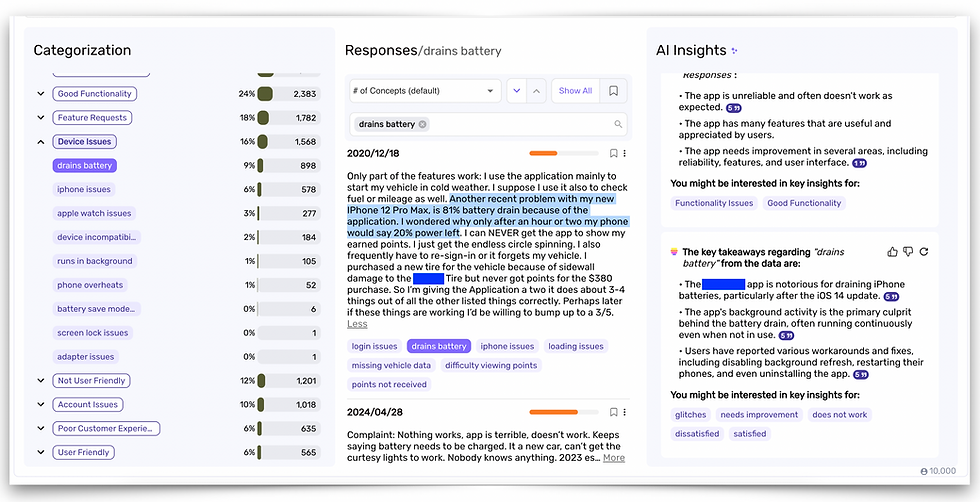Click Device Issues 1,568 count bar

pos(289,142)
